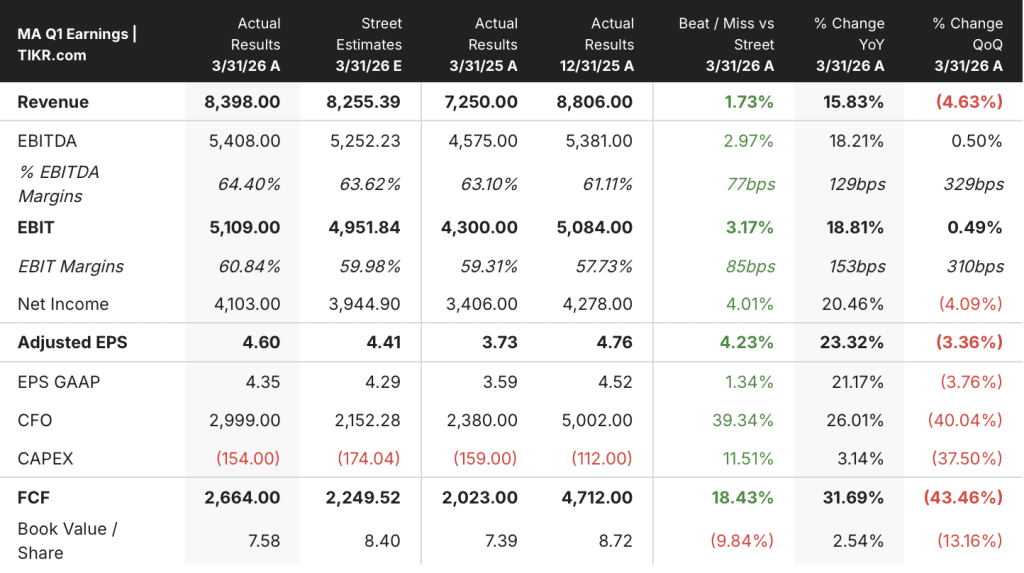Select the Adjusted EPS row label

pyautogui.click(x=72, y=342)
